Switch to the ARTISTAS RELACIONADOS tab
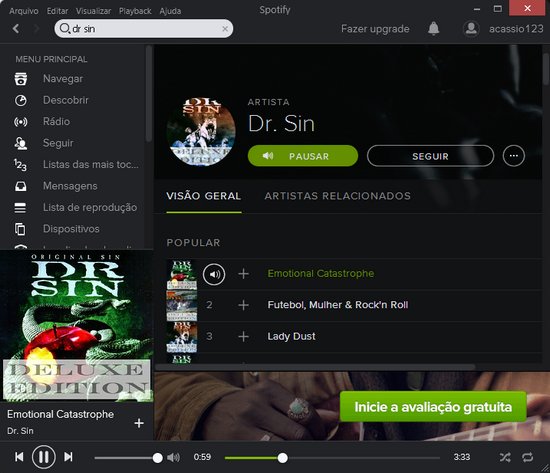 click(337, 196)
